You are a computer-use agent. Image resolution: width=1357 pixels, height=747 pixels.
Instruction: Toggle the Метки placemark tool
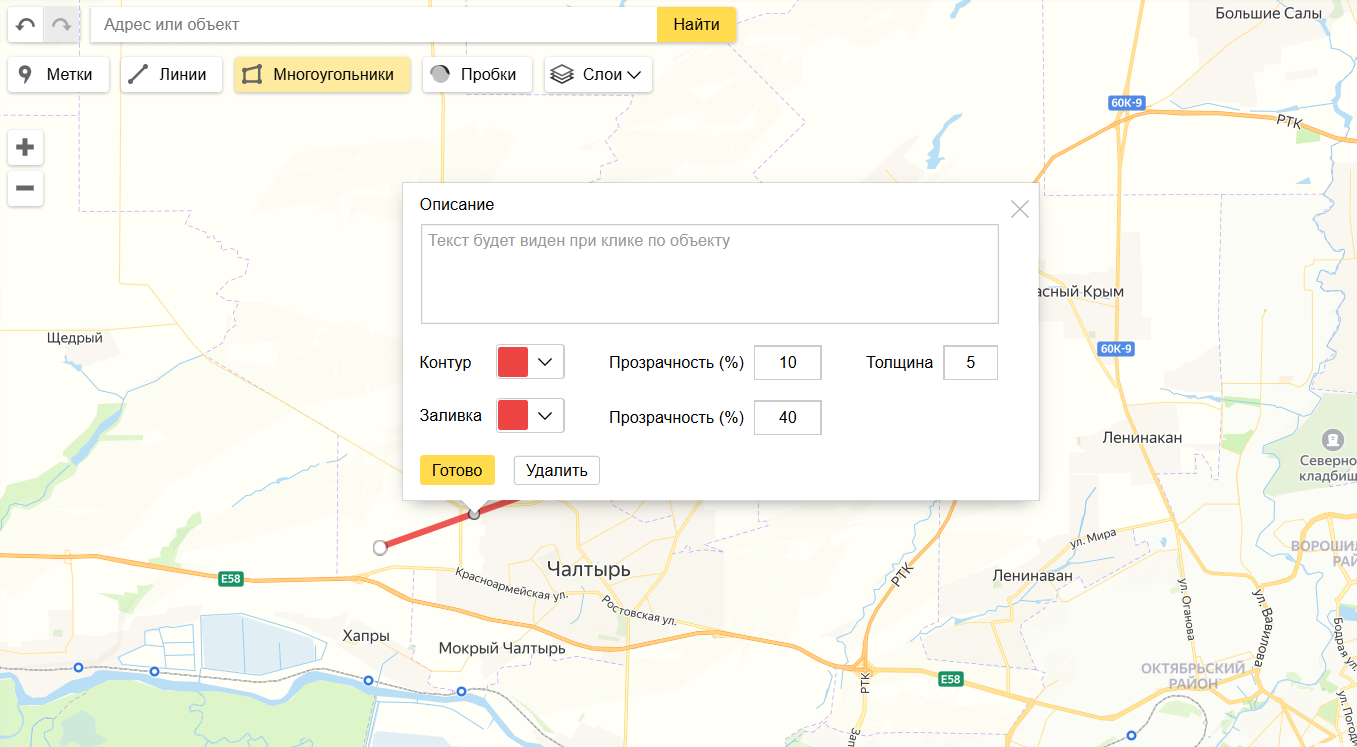[58, 75]
